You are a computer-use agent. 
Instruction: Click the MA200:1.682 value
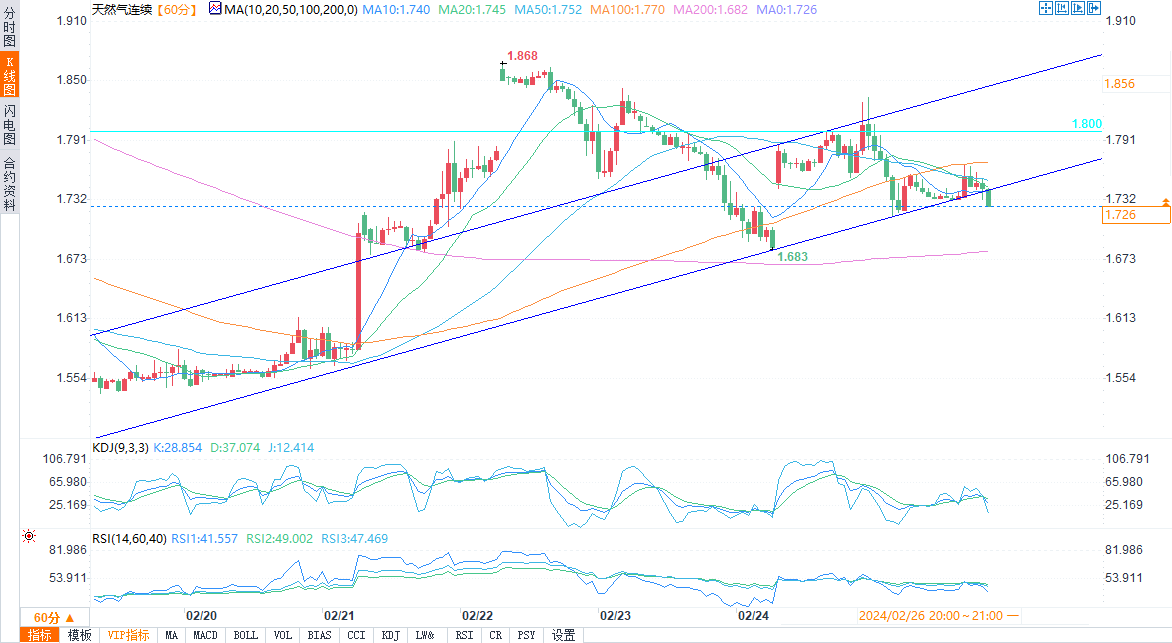coord(710,10)
